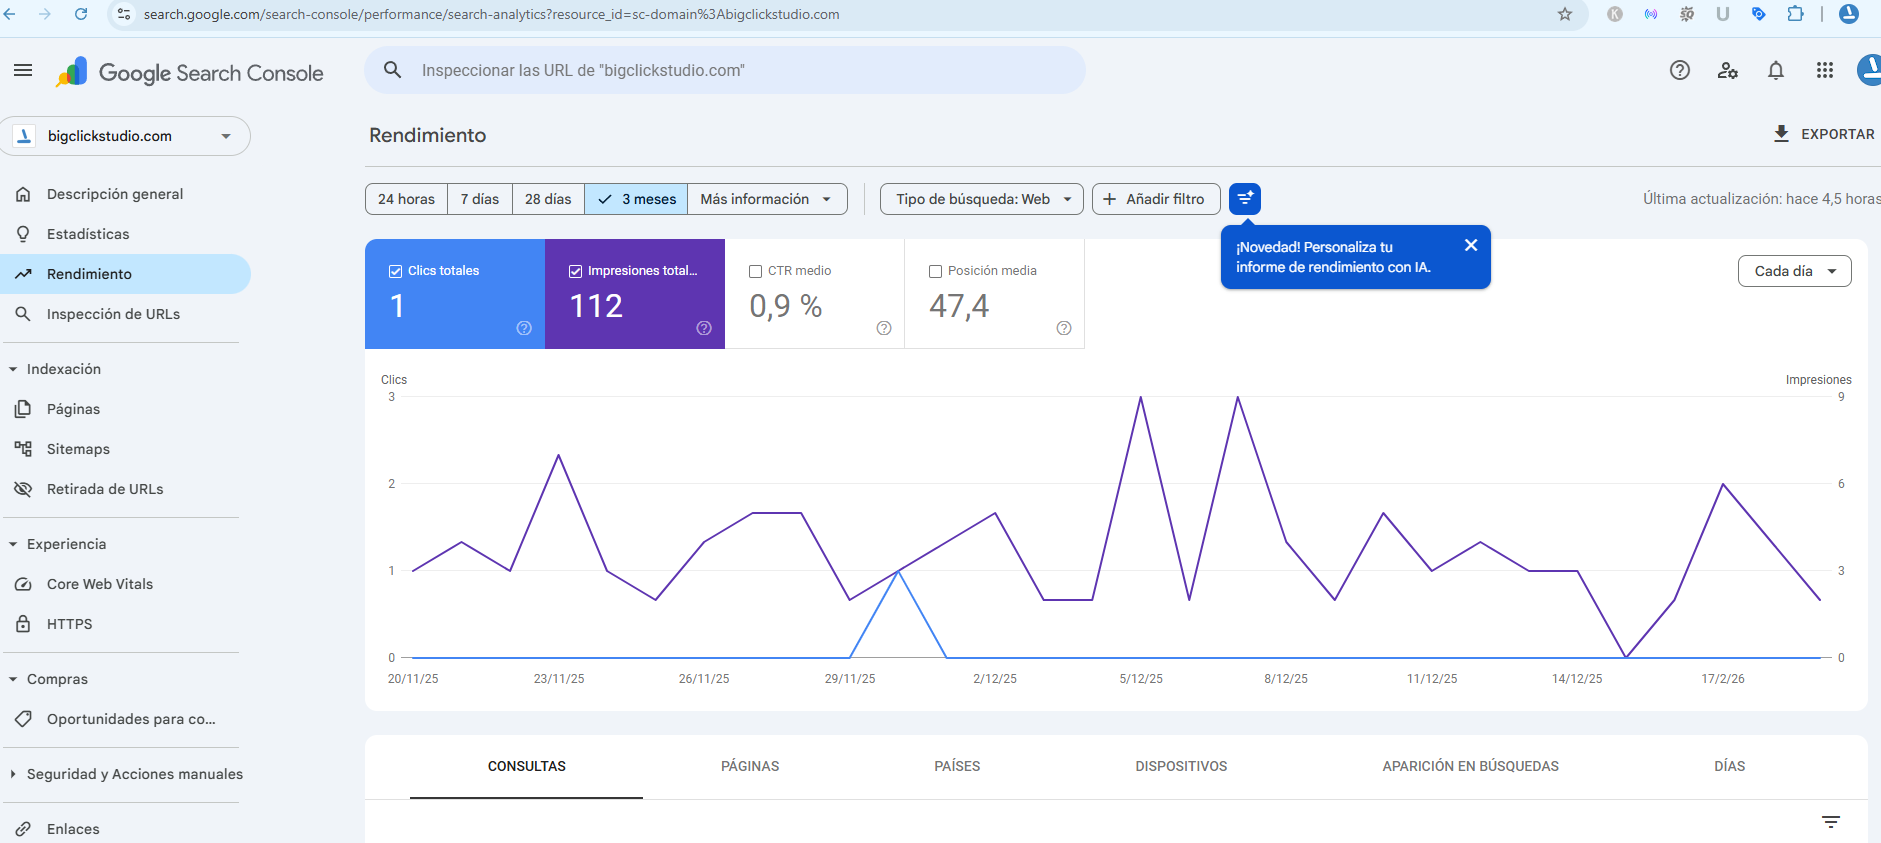Screen dimensions: 1881x843
Task: Uncheck the Clics totales checkbox
Action: click(x=396, y=271)
